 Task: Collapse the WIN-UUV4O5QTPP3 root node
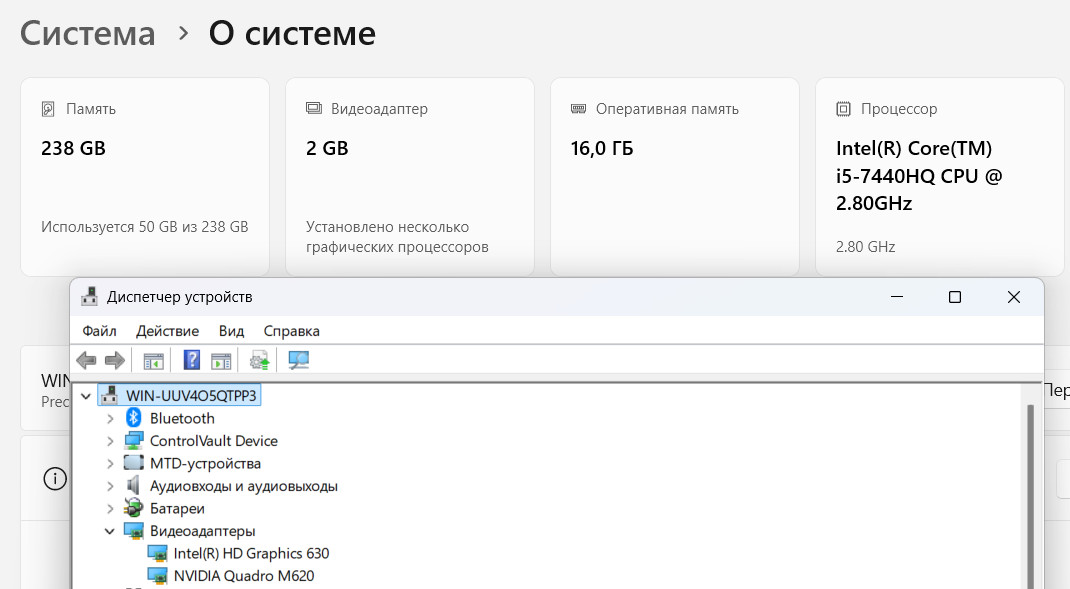pyautogui.click(x=86, y=396)
